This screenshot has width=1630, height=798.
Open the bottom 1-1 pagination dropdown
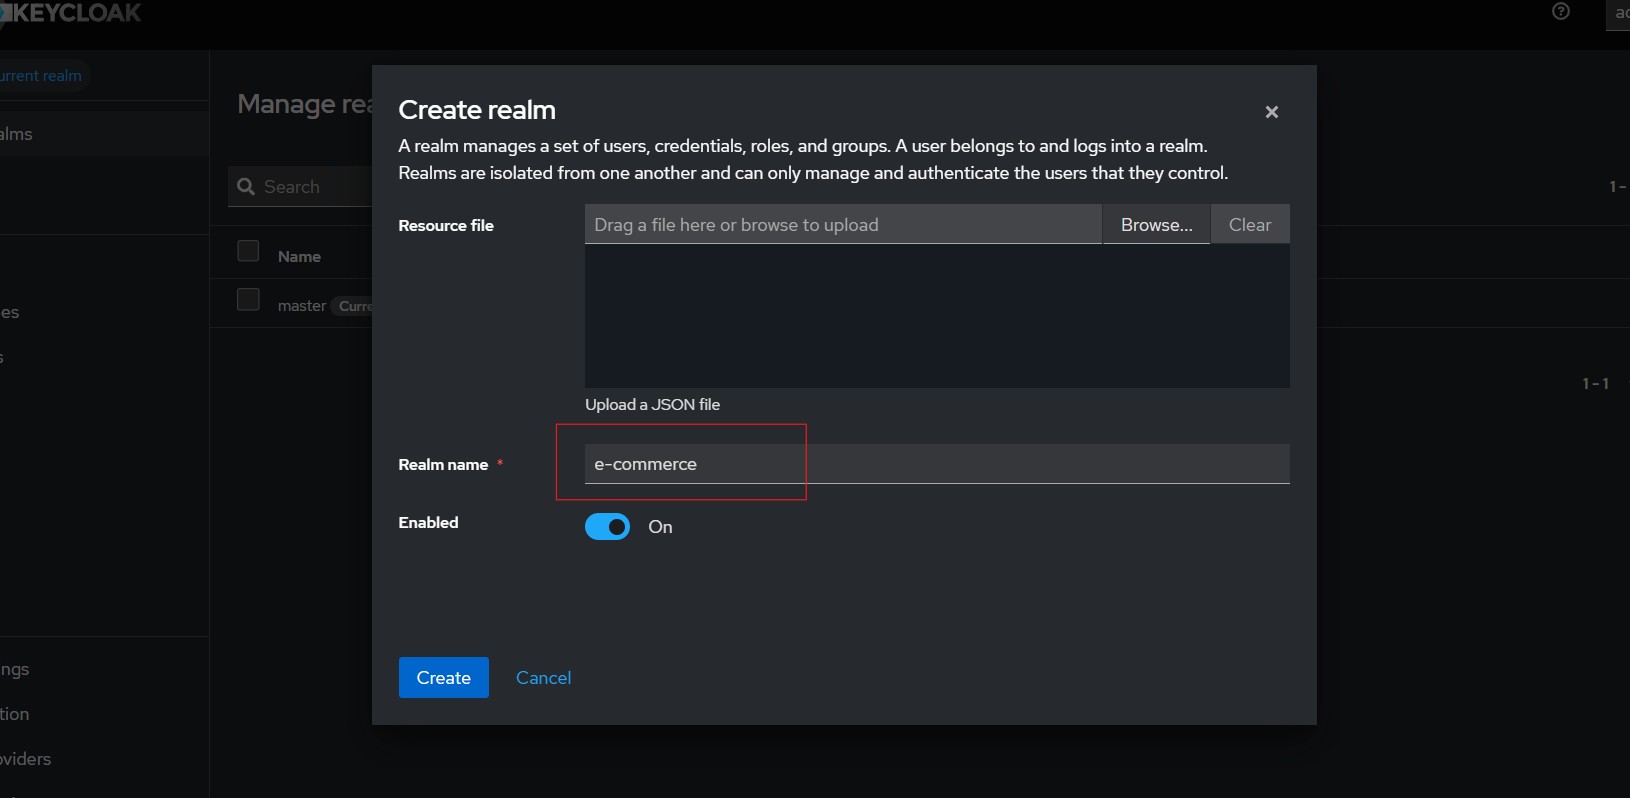tap(1596, 384)
